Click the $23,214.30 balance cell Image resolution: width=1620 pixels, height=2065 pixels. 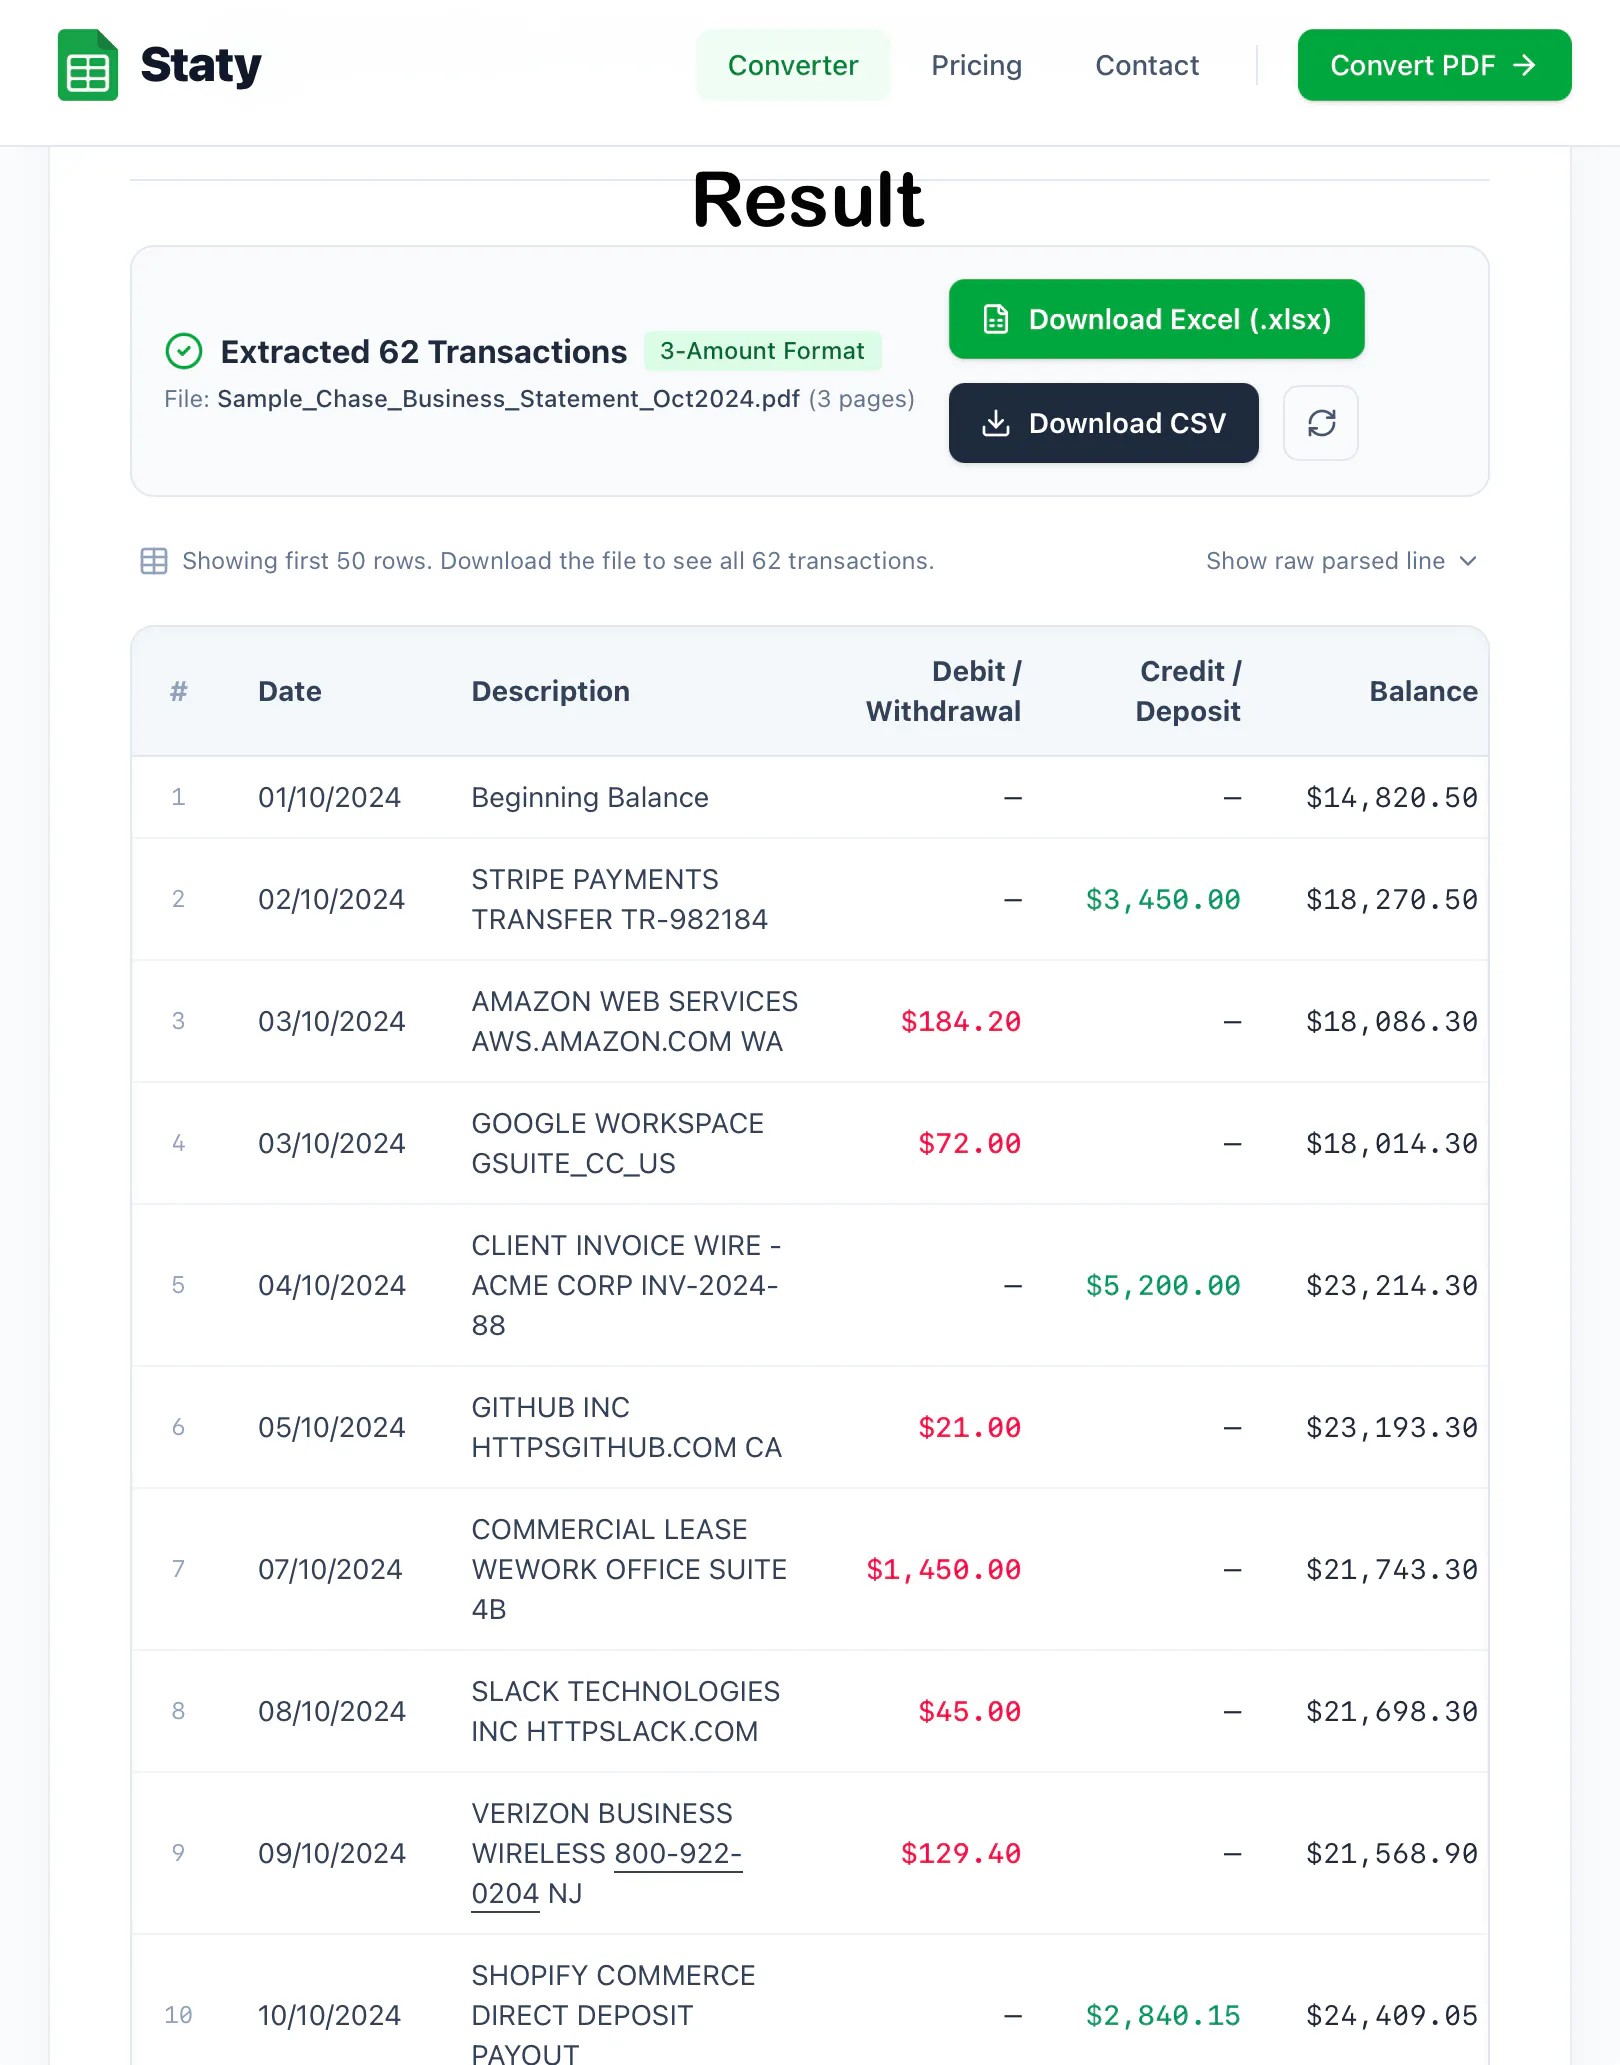pos(1392,1285)
